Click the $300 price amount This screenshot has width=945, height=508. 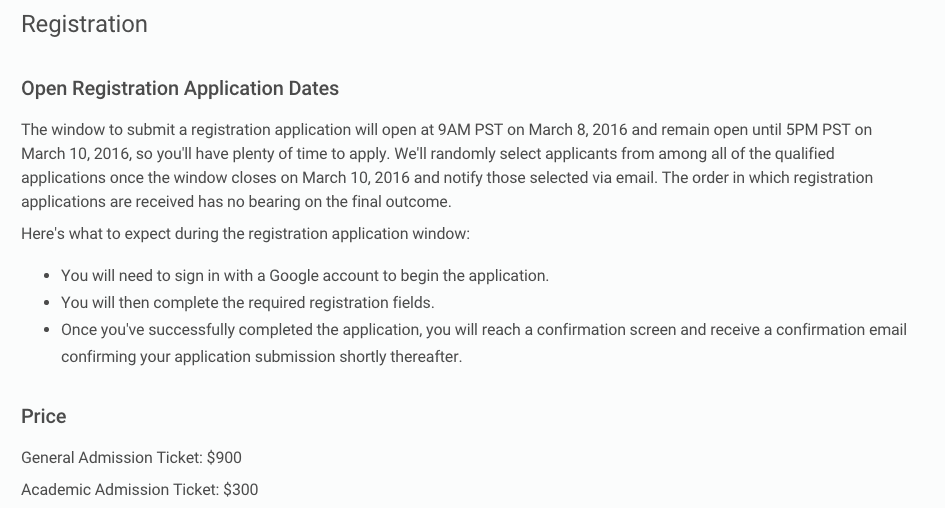click(x=240, y=490)
